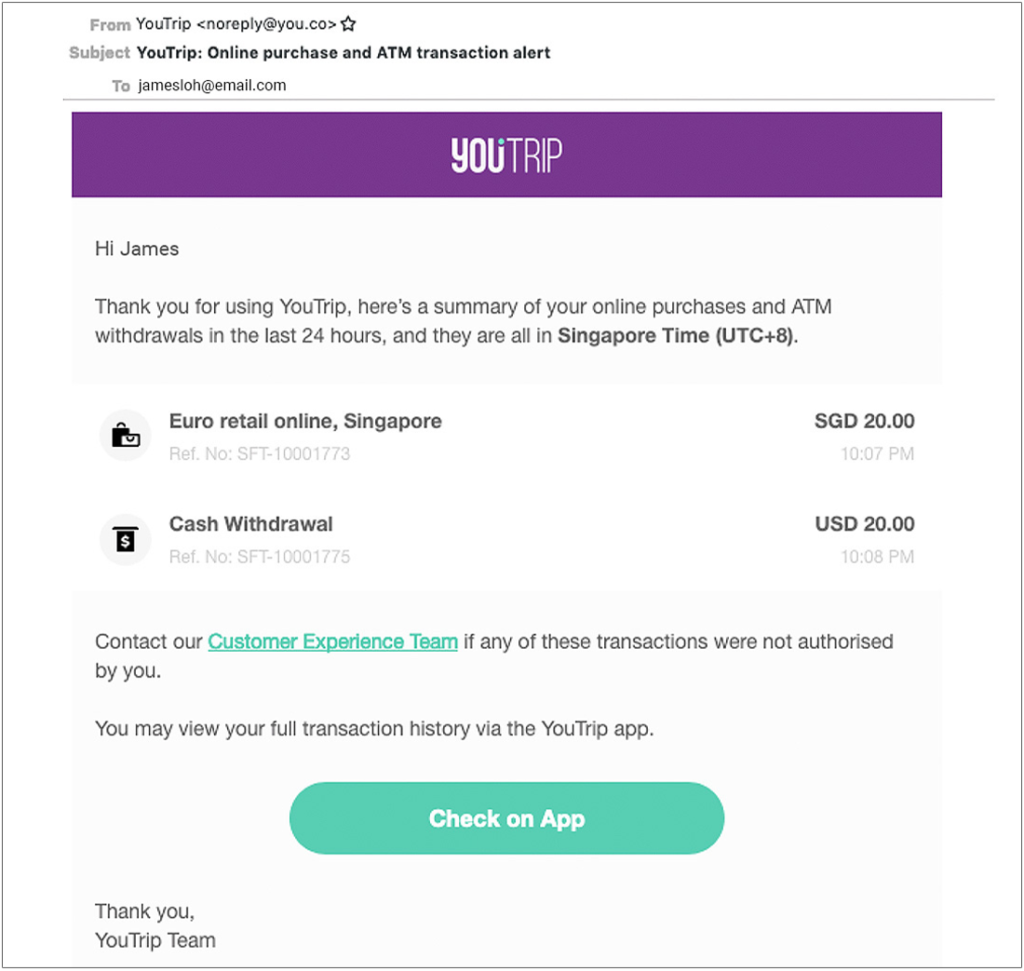
Task: Click the Singapore Time (UTC+8) bold text
Action: pyautogui.click(x=676, y=336)
